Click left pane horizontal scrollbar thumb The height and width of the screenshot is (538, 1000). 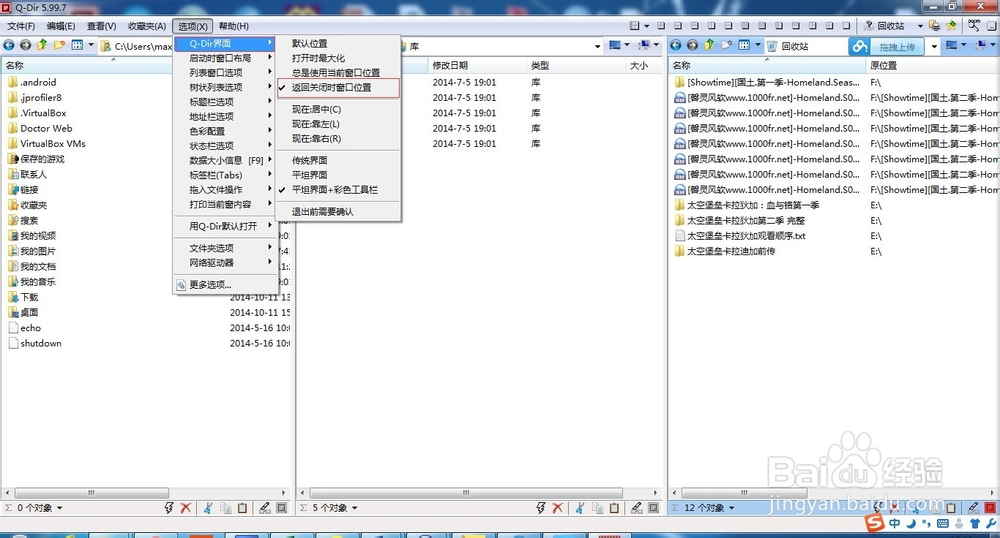(x=92, y=493)
